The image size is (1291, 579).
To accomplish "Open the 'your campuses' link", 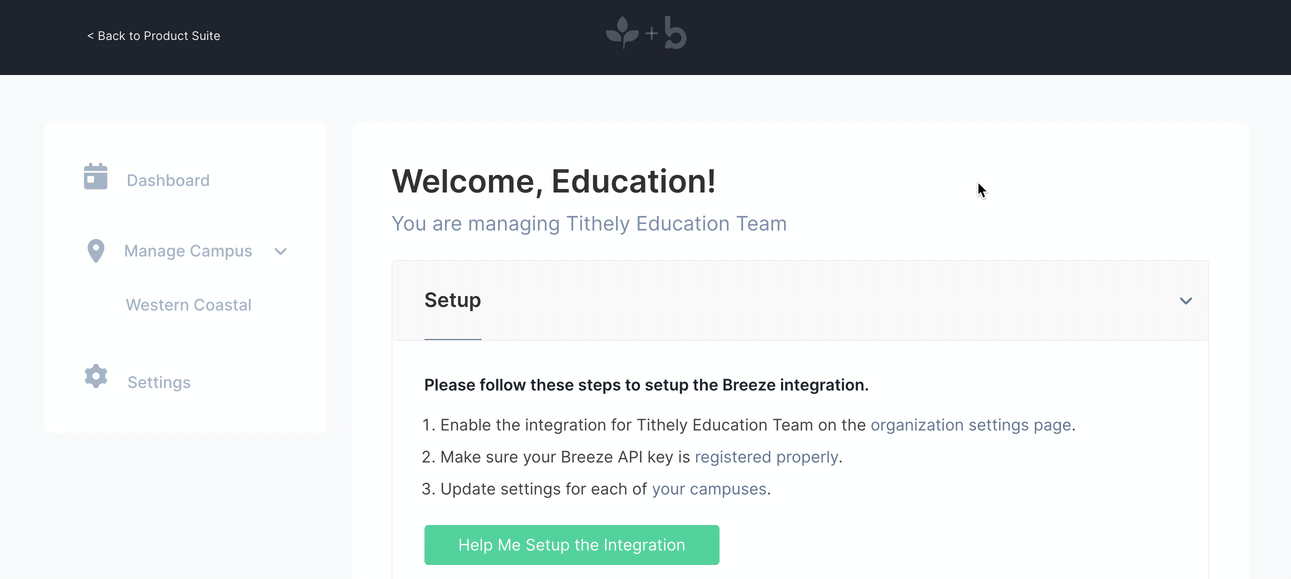I will [x=709, y=489].
